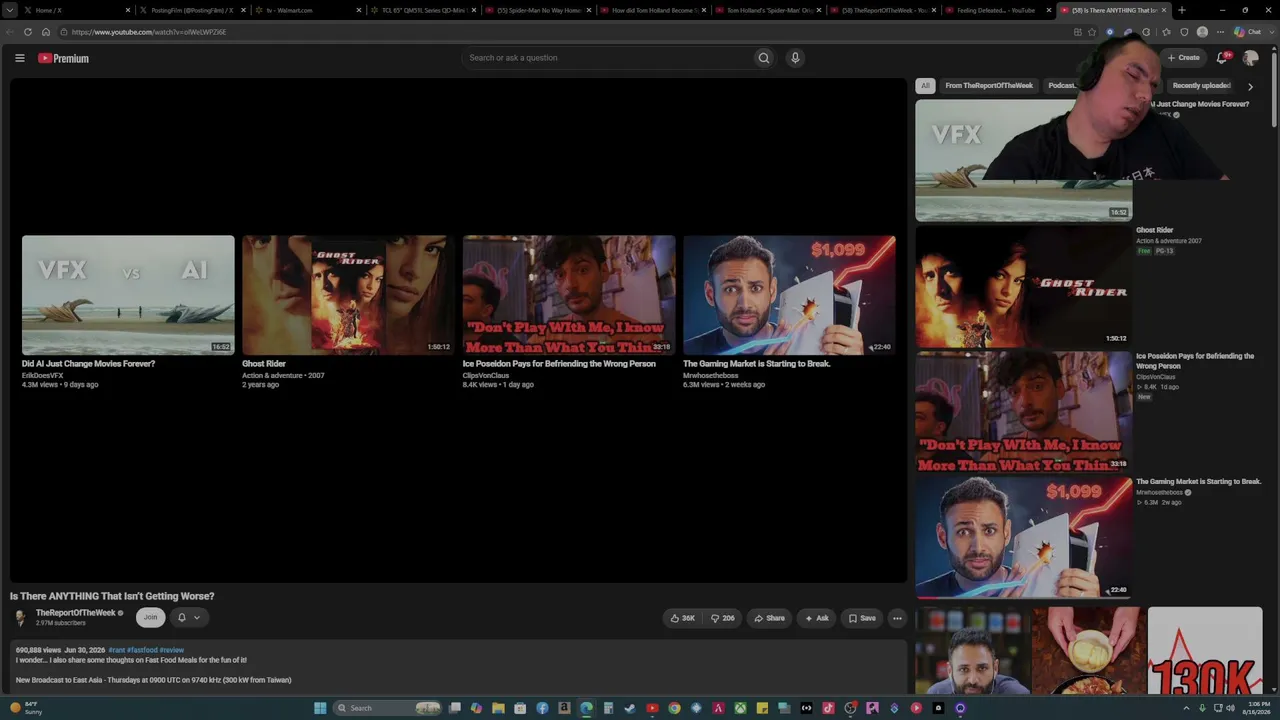Open volume control in system tray
The image size is (1280, 720).
coord(1230,708)
